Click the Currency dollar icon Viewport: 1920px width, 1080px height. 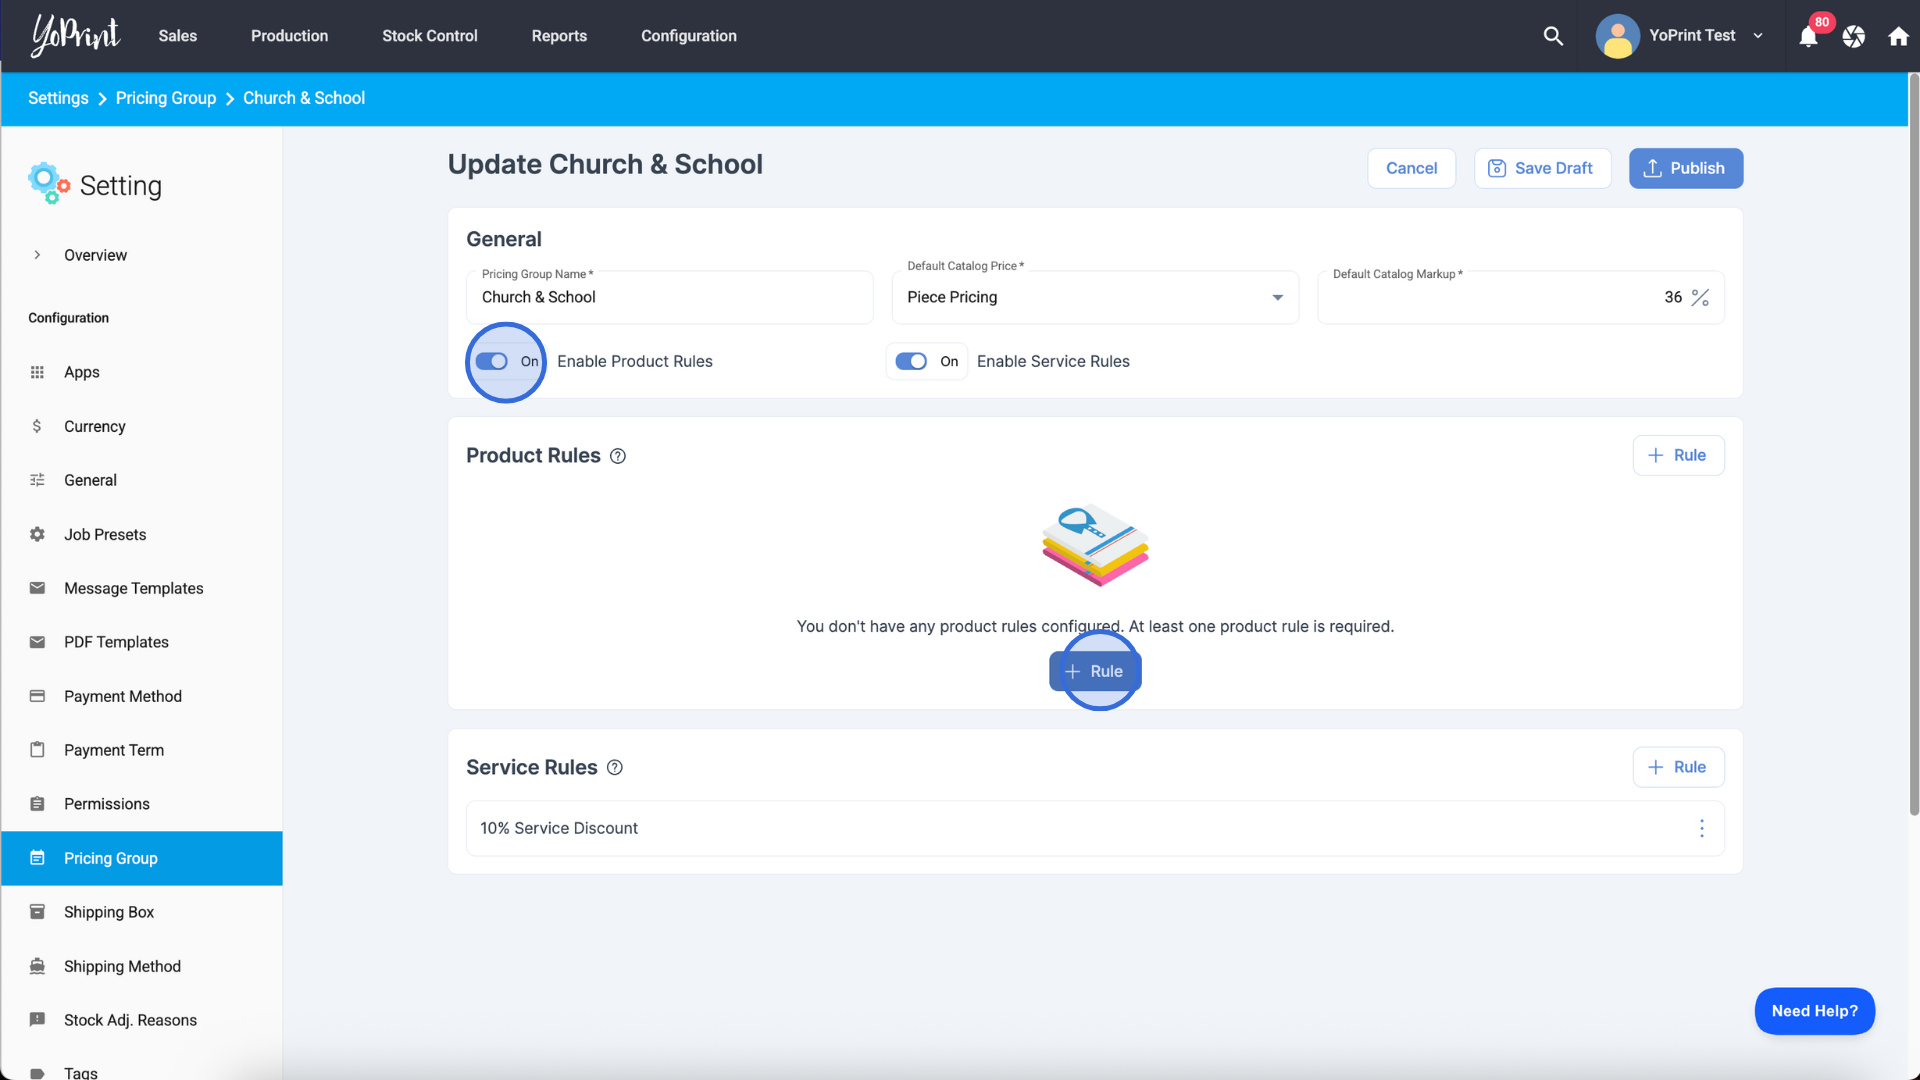[37, 426]
